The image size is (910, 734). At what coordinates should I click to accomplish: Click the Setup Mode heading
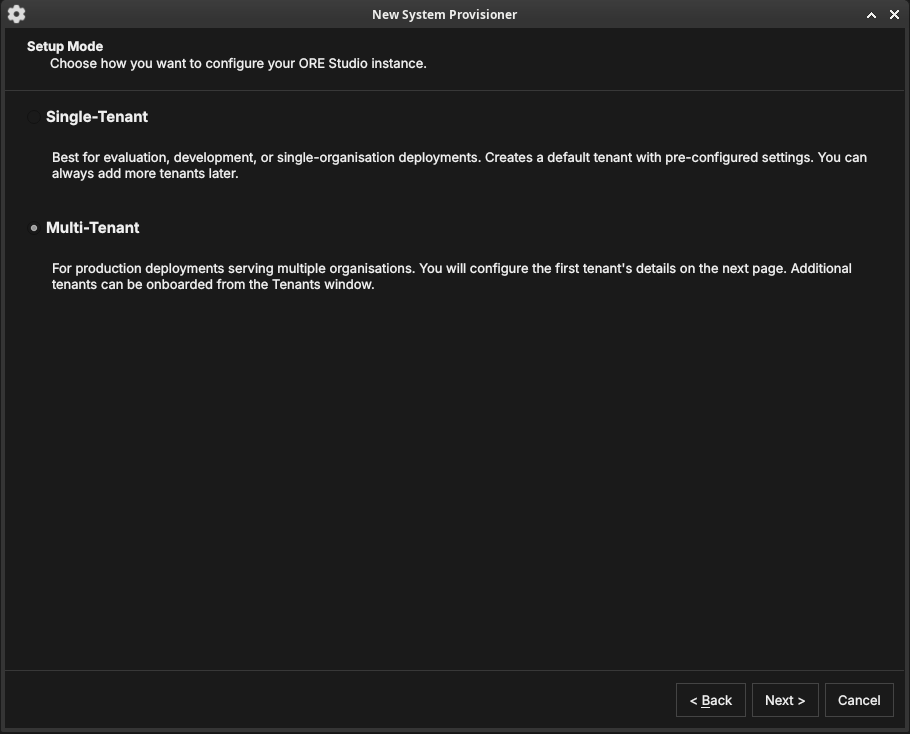pyautogui.click(x=65, y=46)
